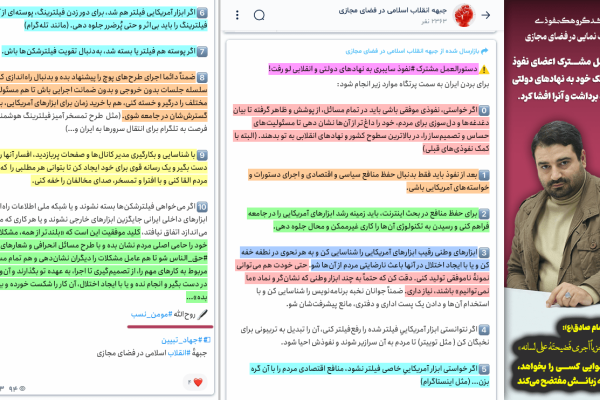Click the pen emoji beside author name
Screen dimensions: 600x400
click(x=202, y=313)
